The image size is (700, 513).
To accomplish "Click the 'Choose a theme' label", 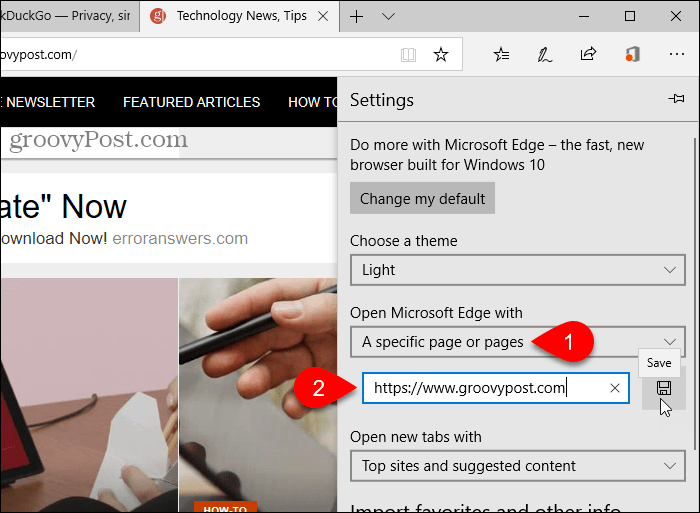I will pos(404,241).
